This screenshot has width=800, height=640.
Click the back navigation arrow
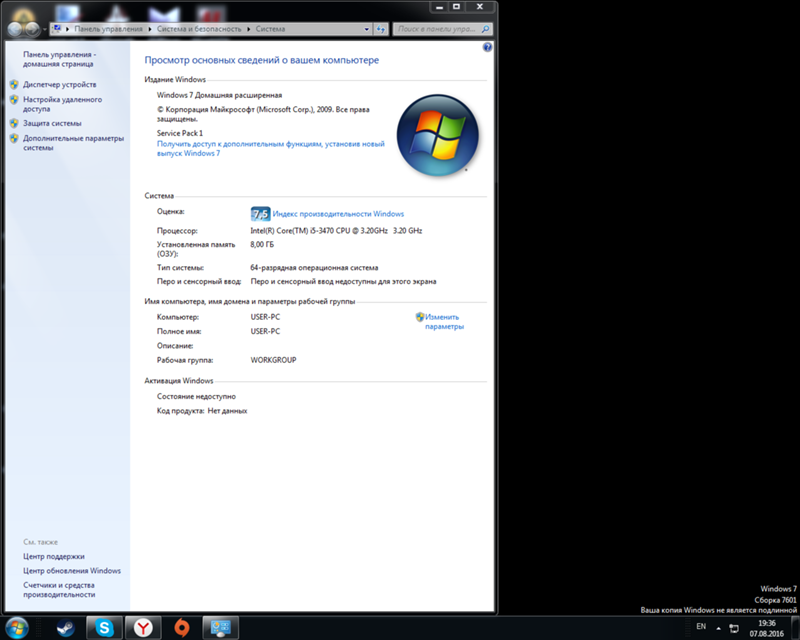click(x=14, y=30)
